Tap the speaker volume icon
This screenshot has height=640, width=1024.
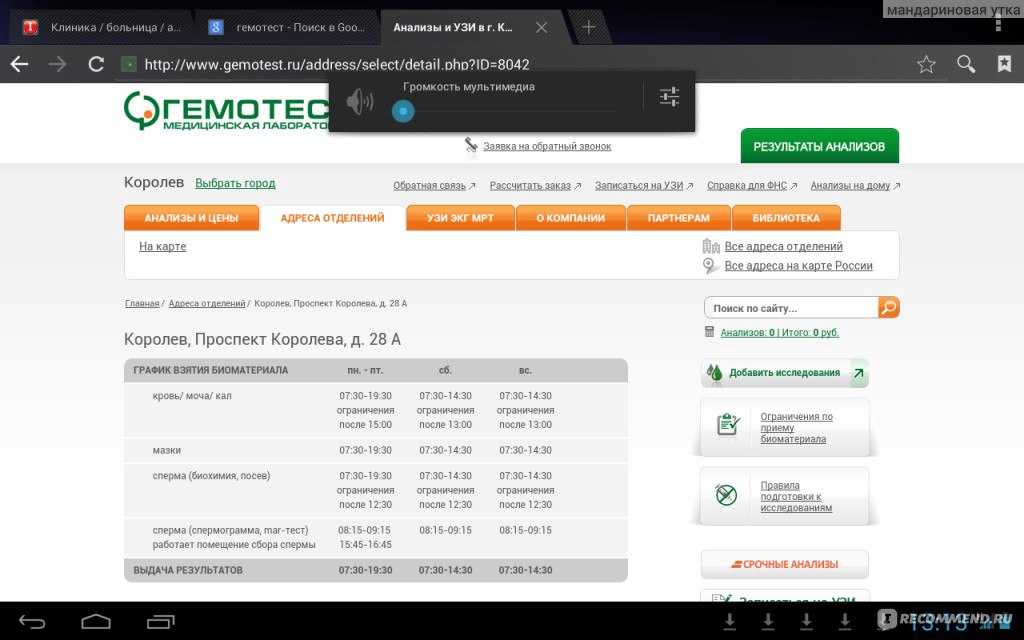point(360,102)
